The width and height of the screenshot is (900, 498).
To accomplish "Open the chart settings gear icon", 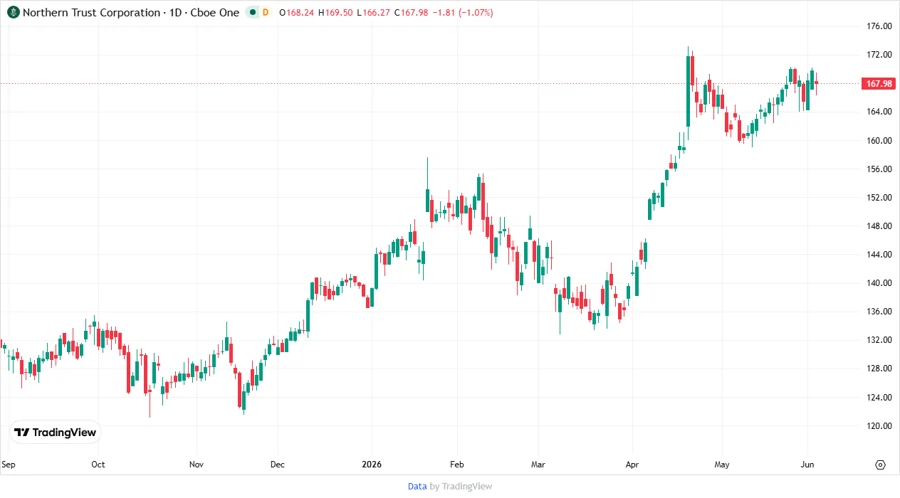I will point(880,465).
